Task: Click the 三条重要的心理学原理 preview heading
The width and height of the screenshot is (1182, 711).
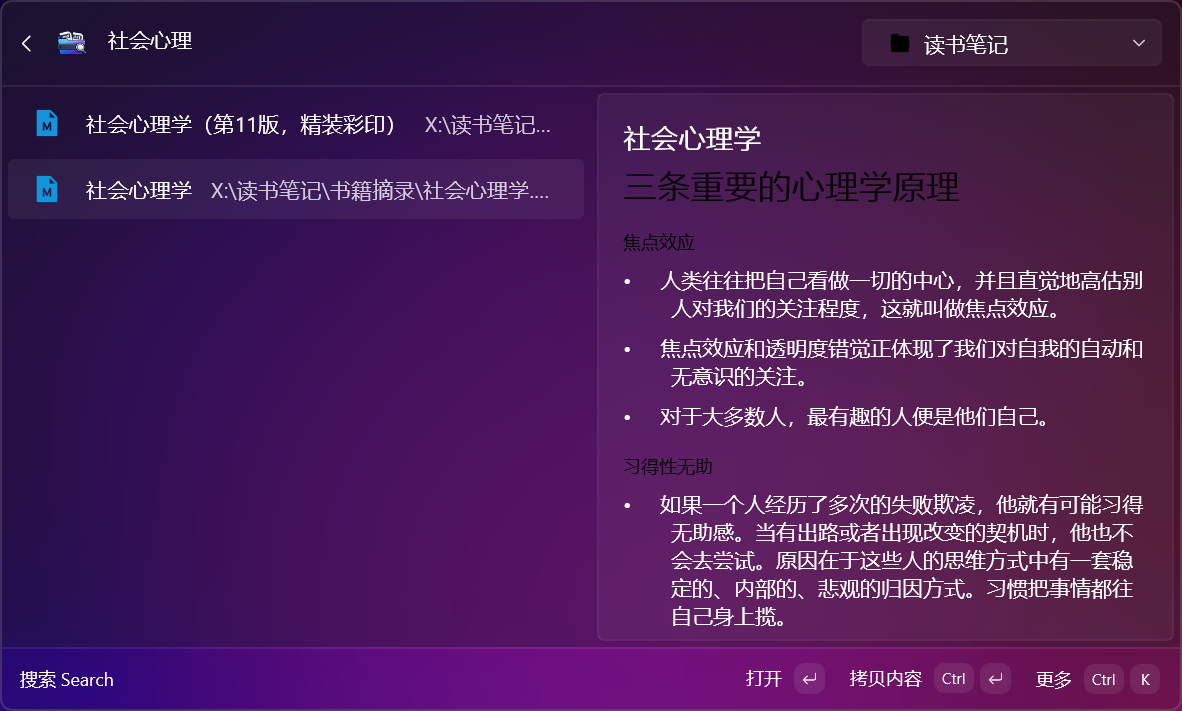Action: pyautogui.click(x=791, y=187)
